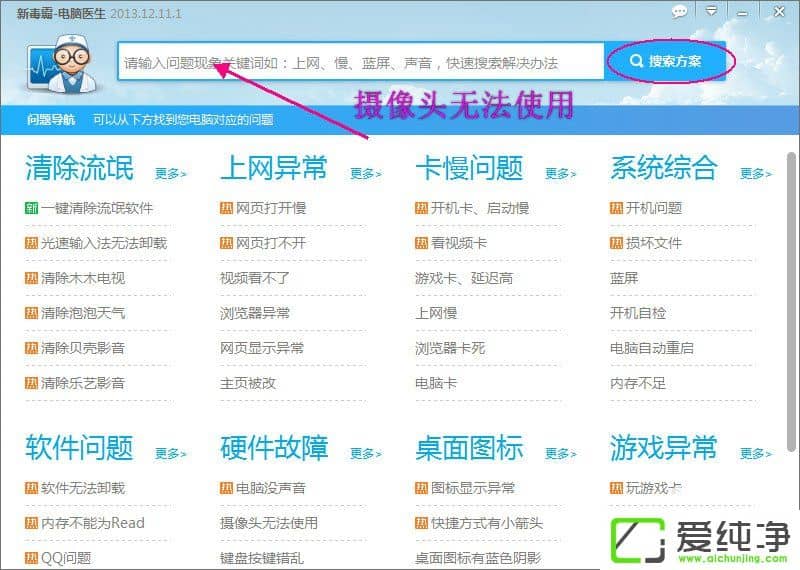
Task: Click the vertical scrollbar on right
Action: (x=791, y=300)
